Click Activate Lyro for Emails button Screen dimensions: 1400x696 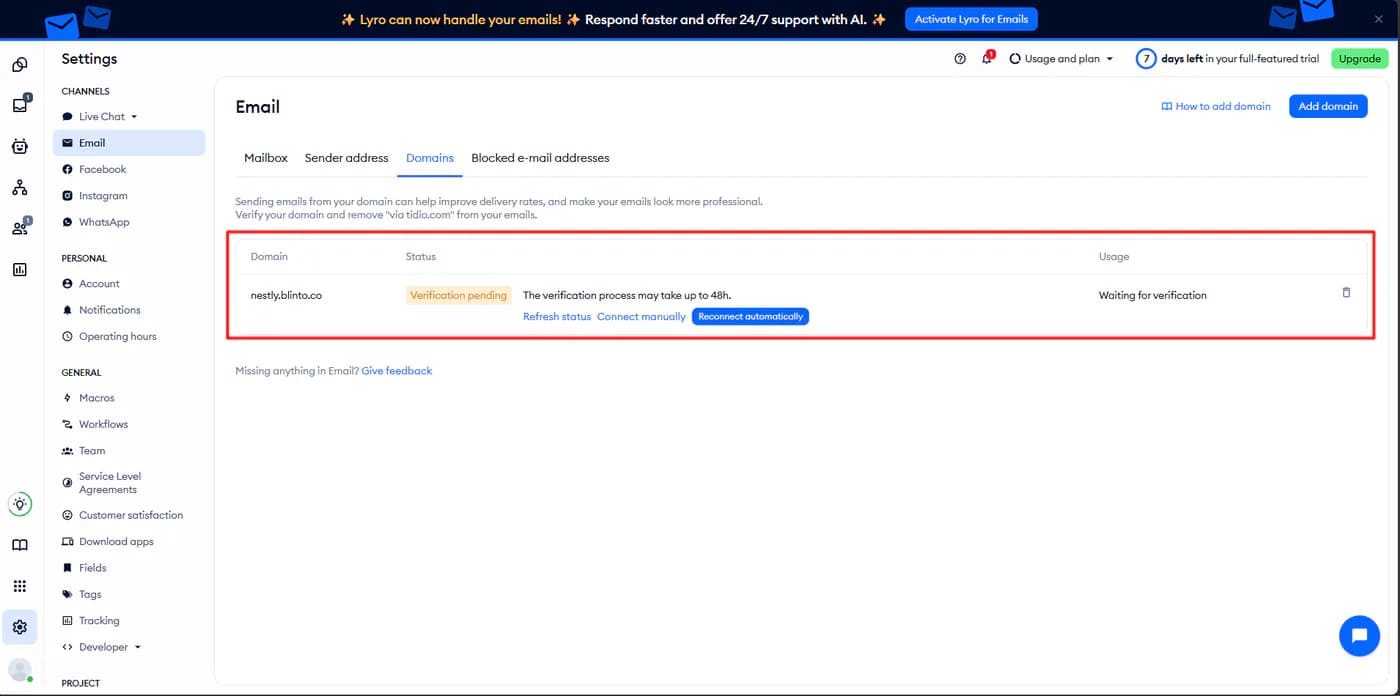971,19
